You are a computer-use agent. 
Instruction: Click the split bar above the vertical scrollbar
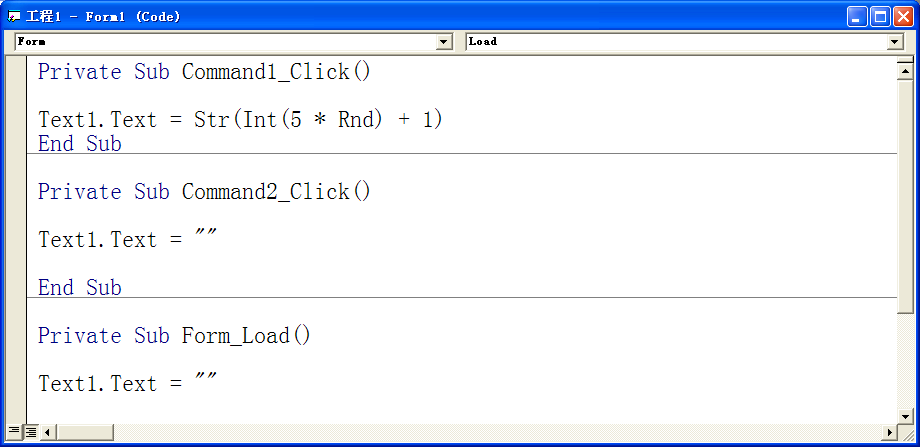click(905, 59)
